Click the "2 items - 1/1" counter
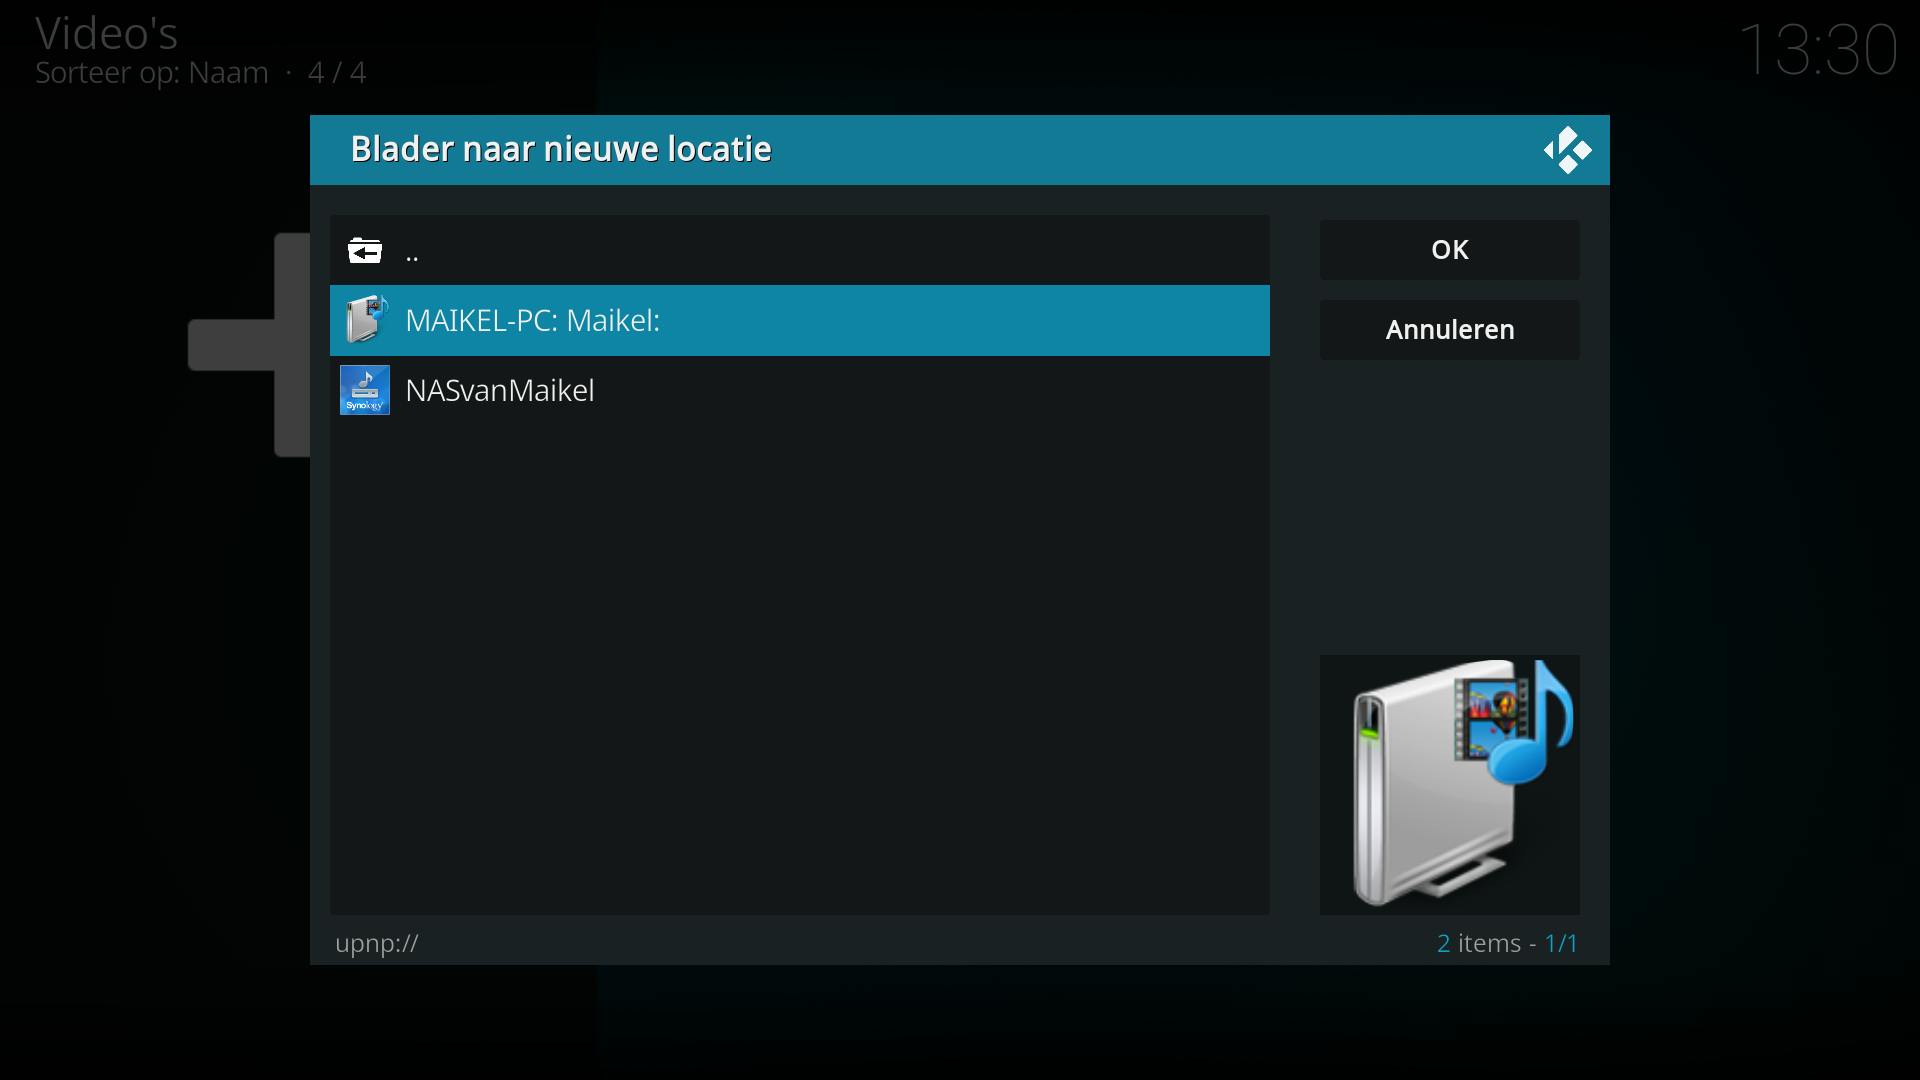Viewport: 1920px width, 1080px height. click(x=1507, y=943)
